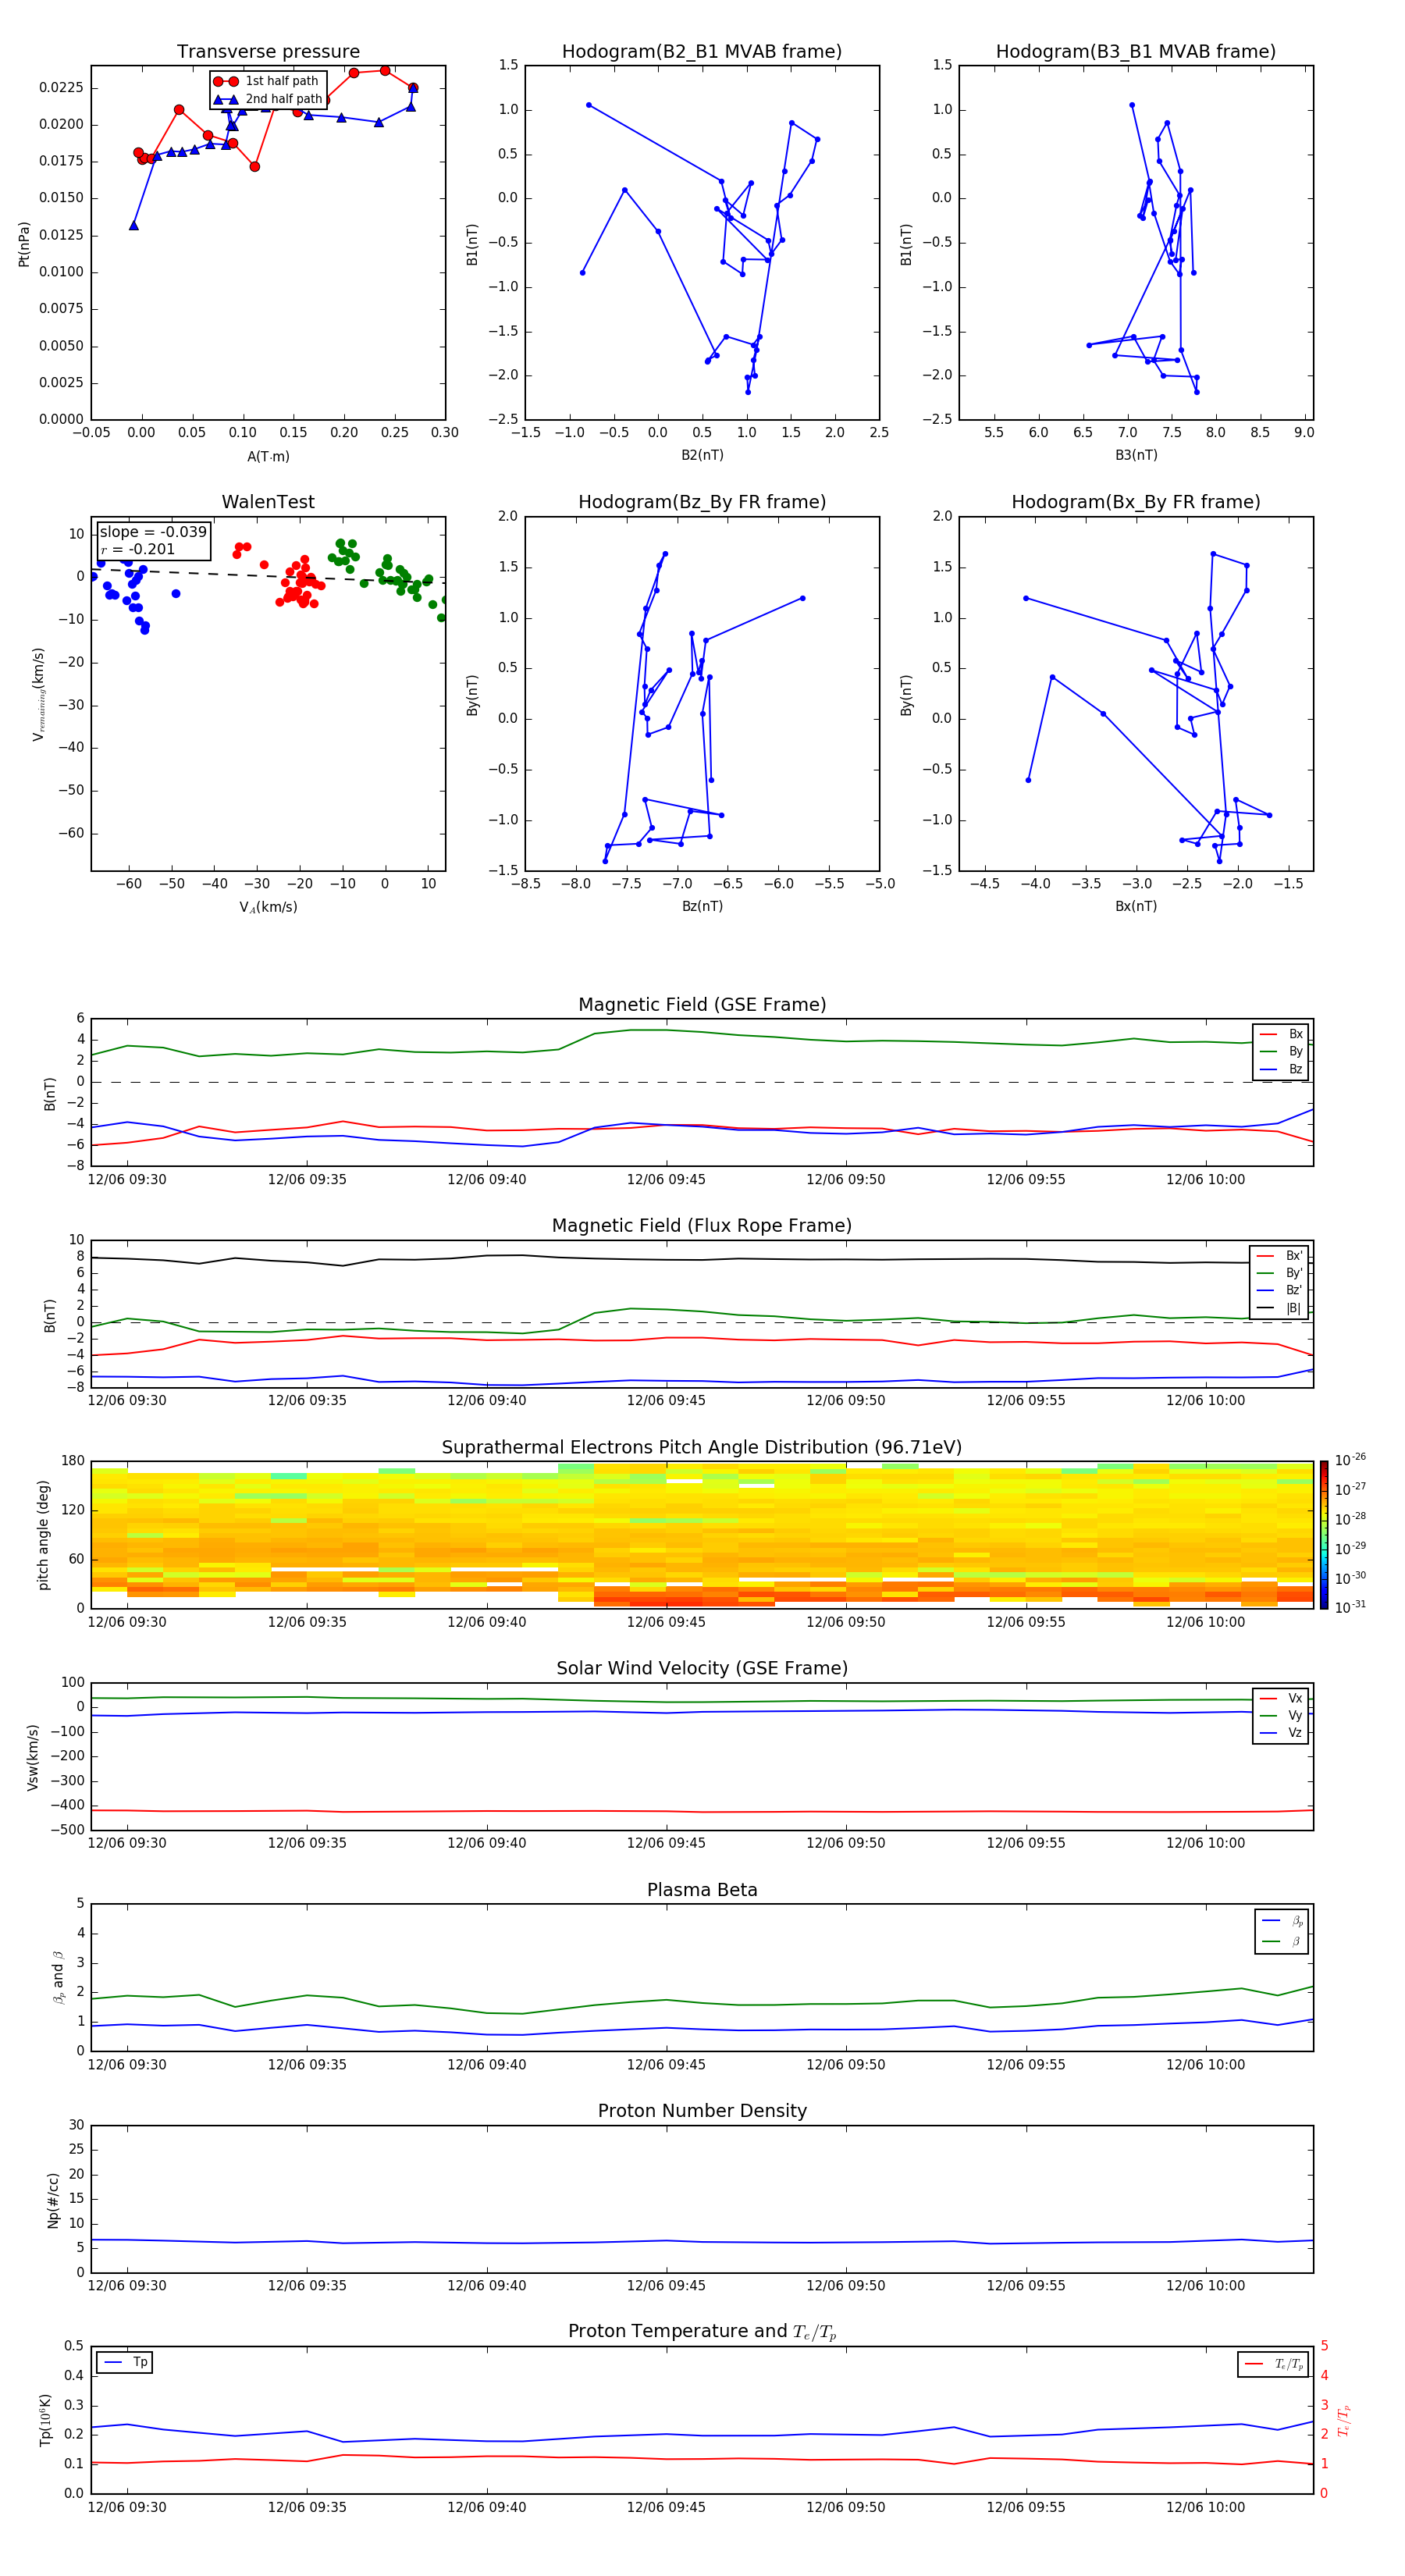Click the "Np(#/cc)" y-axis label
The height and width of the screenshot is (2576, 1405).
click(54, 2200)
